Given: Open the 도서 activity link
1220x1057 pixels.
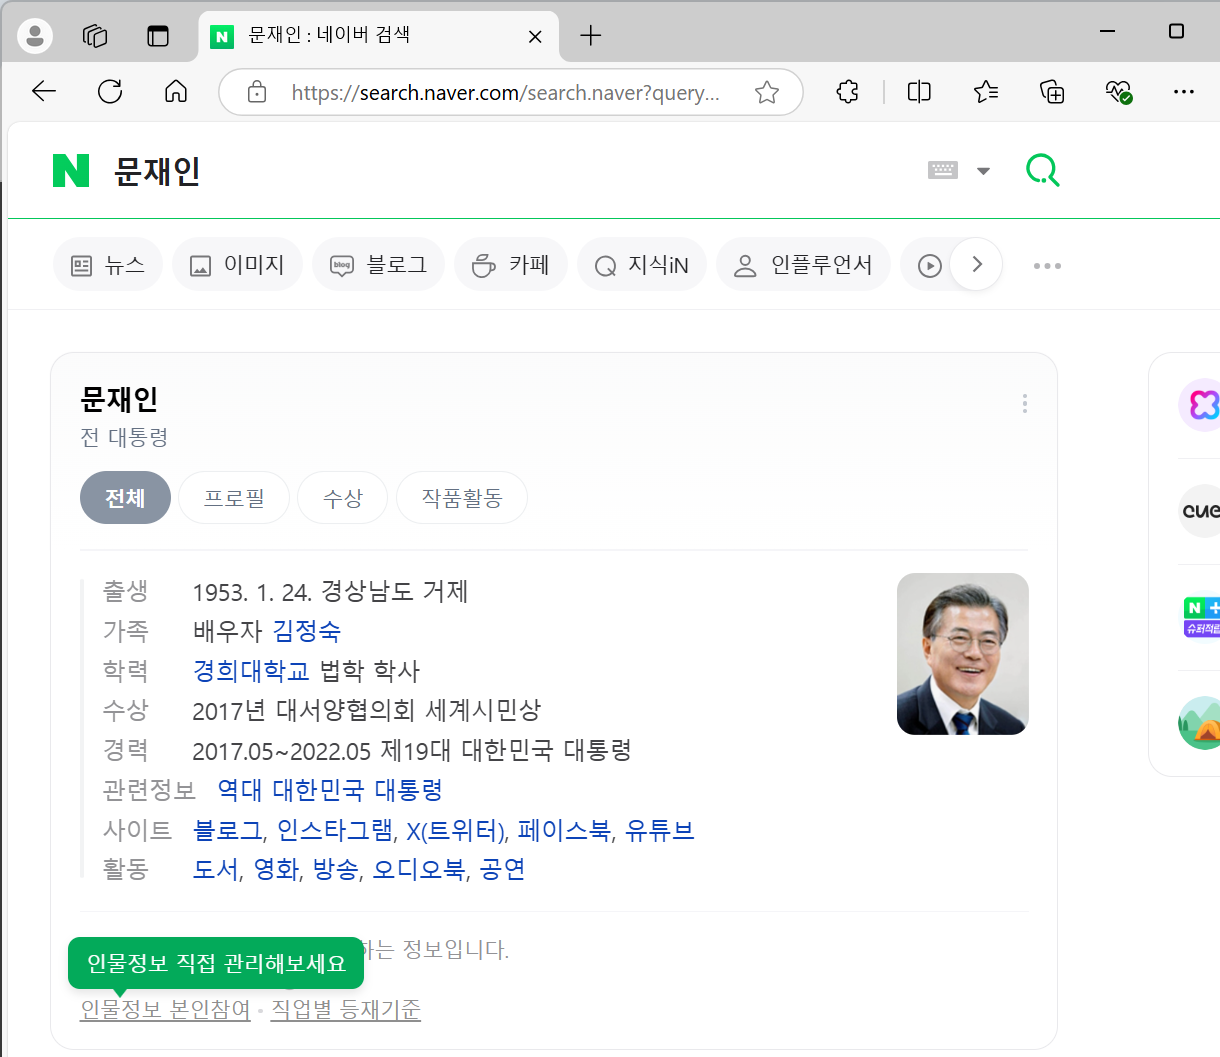Looking at the screenshot, I should click(x=215, y=870).
